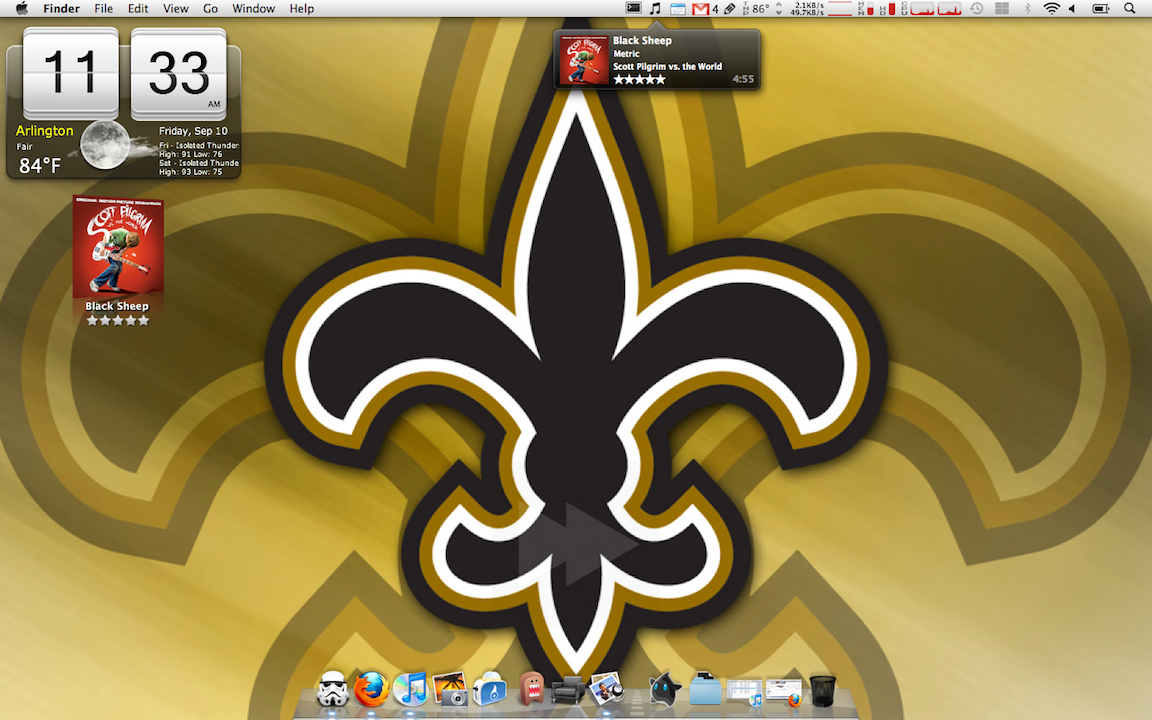Open the Help menu

tap(301, 9)
